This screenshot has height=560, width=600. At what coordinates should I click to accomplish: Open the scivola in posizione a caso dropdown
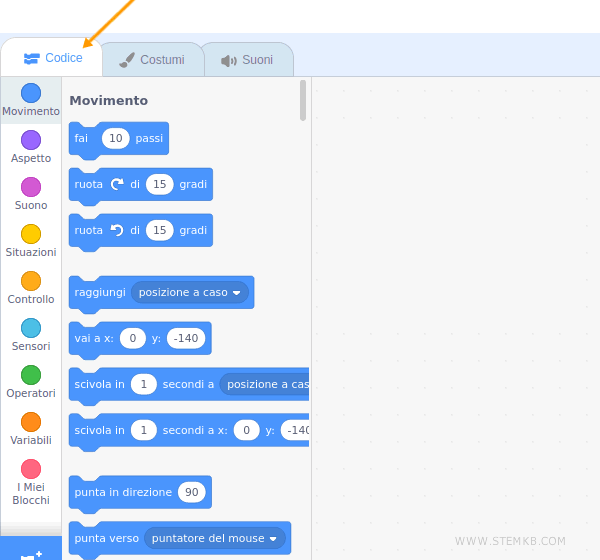(x=266, y=384)
